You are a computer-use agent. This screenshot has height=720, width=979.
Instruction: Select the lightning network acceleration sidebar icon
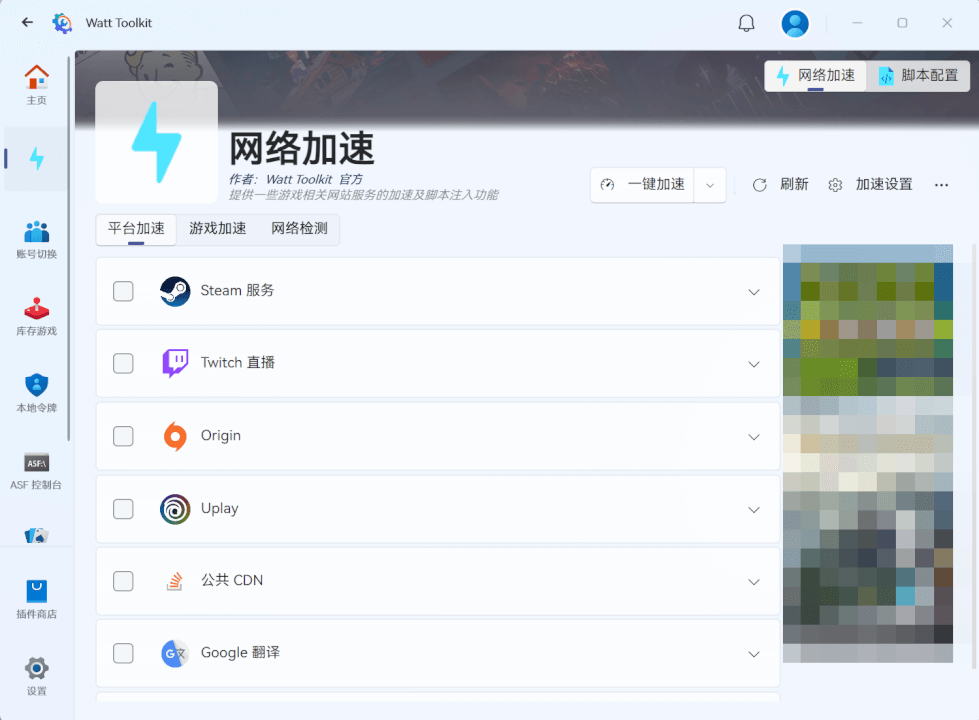(37, 158)
